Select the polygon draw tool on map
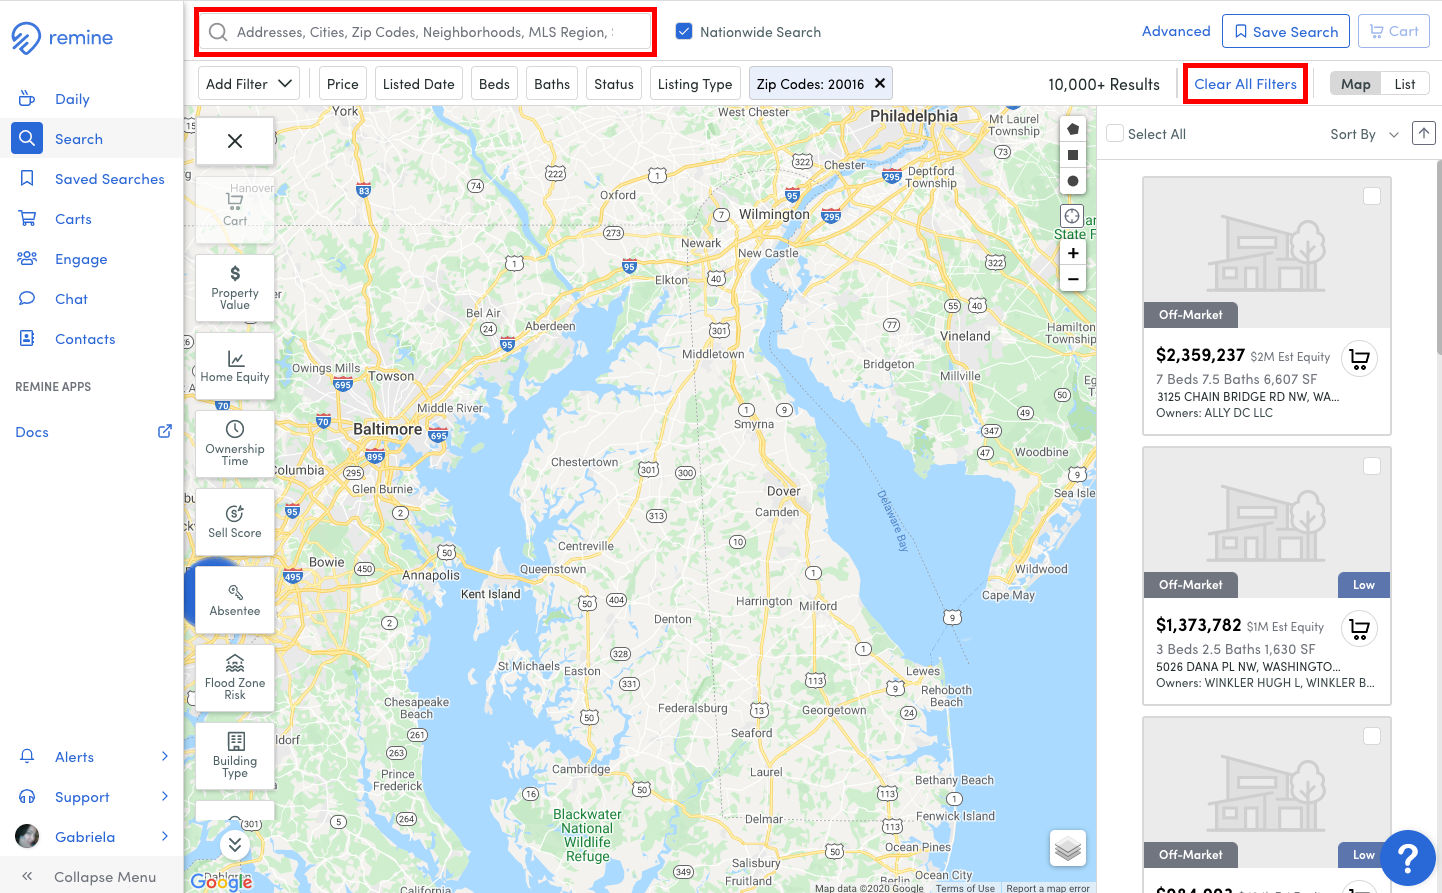 tap(1073, 129)
